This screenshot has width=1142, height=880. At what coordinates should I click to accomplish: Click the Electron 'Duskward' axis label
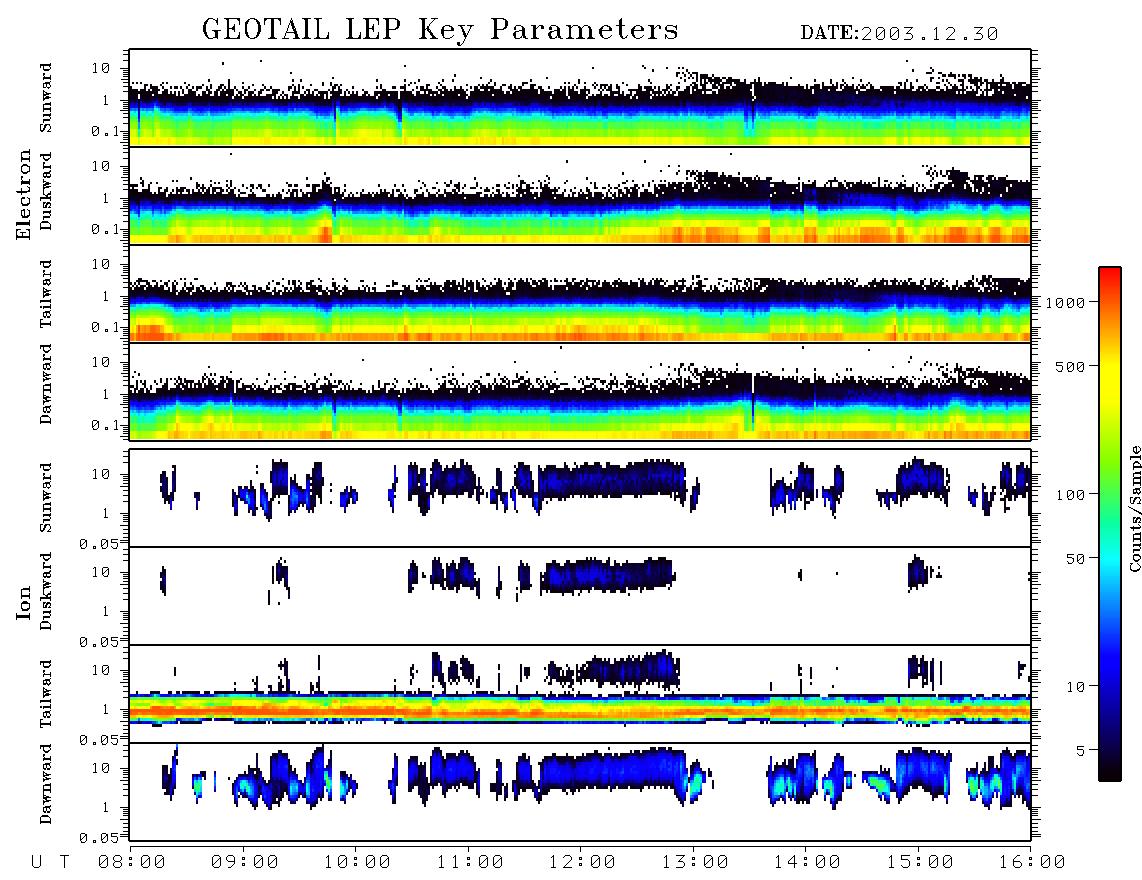(x=46, y=192)
